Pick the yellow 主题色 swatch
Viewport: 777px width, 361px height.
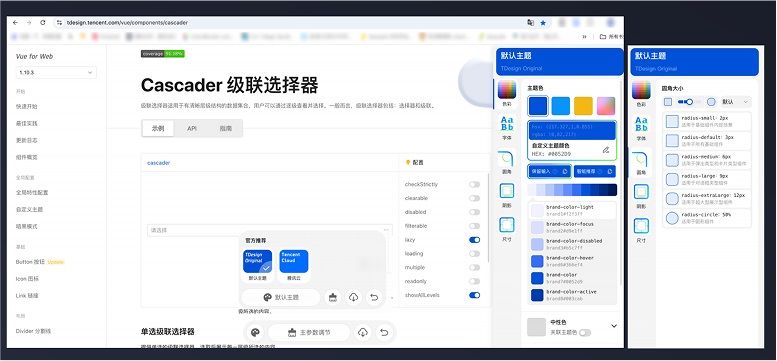[583, 106]
